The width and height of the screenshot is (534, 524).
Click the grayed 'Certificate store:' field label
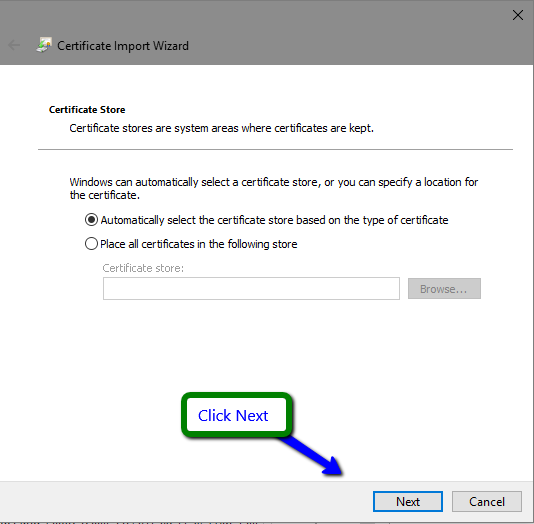[143, 268]
